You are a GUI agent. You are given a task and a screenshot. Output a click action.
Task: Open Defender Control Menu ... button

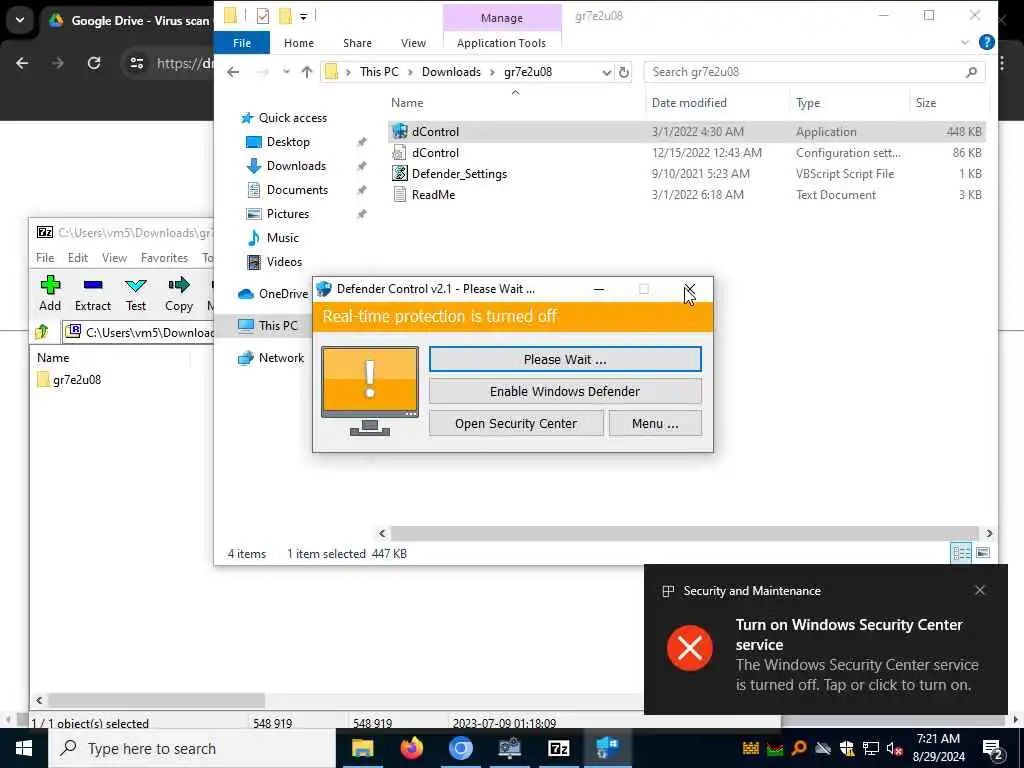coord(655,423)
